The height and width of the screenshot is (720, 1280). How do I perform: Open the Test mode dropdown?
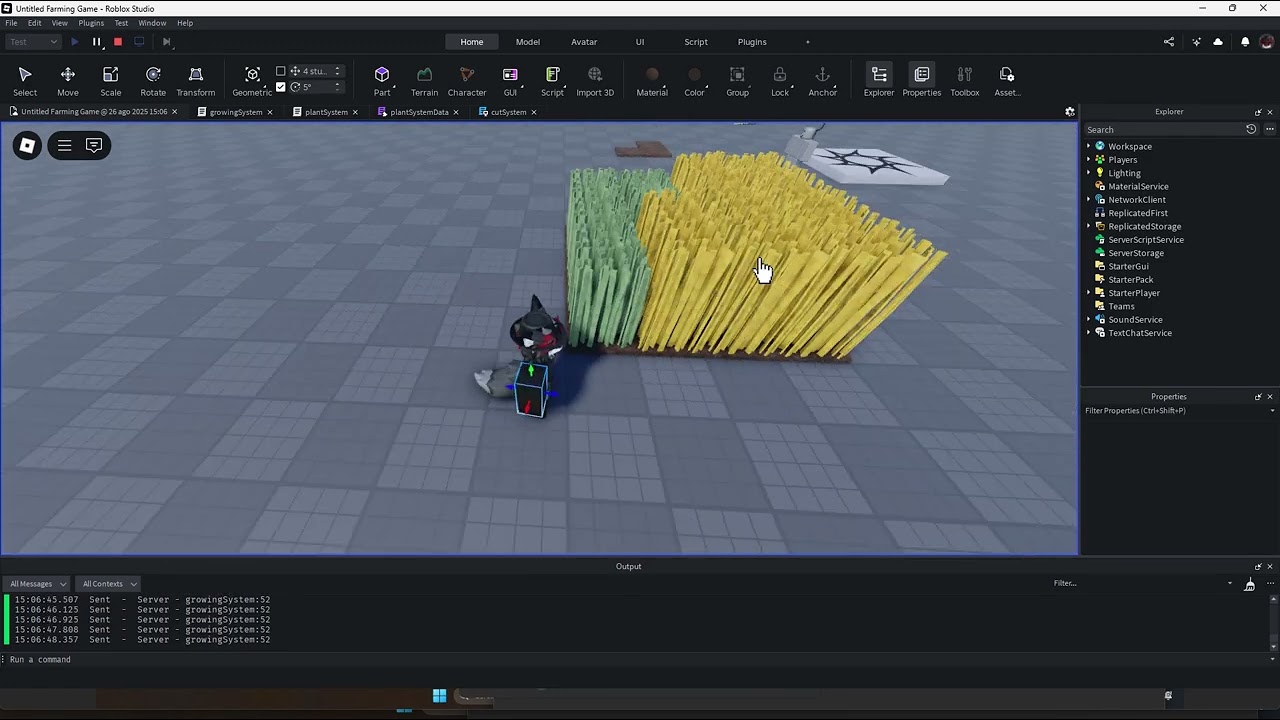pos(34,42)
